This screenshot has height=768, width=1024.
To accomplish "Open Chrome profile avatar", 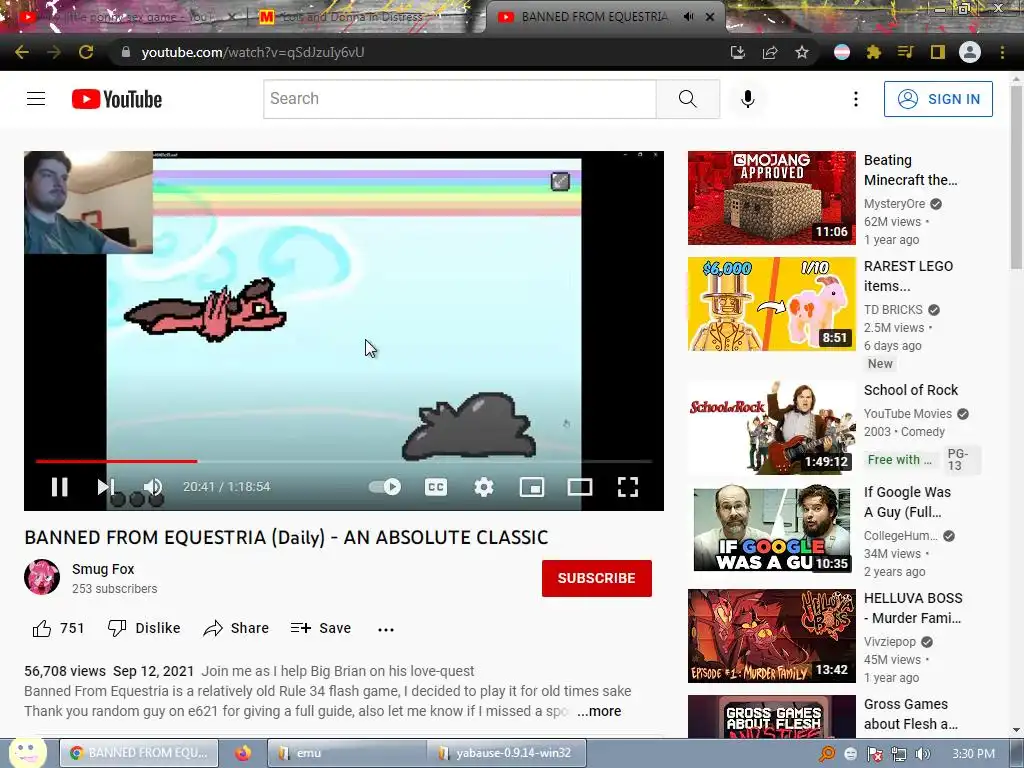I will click(970, 52).
